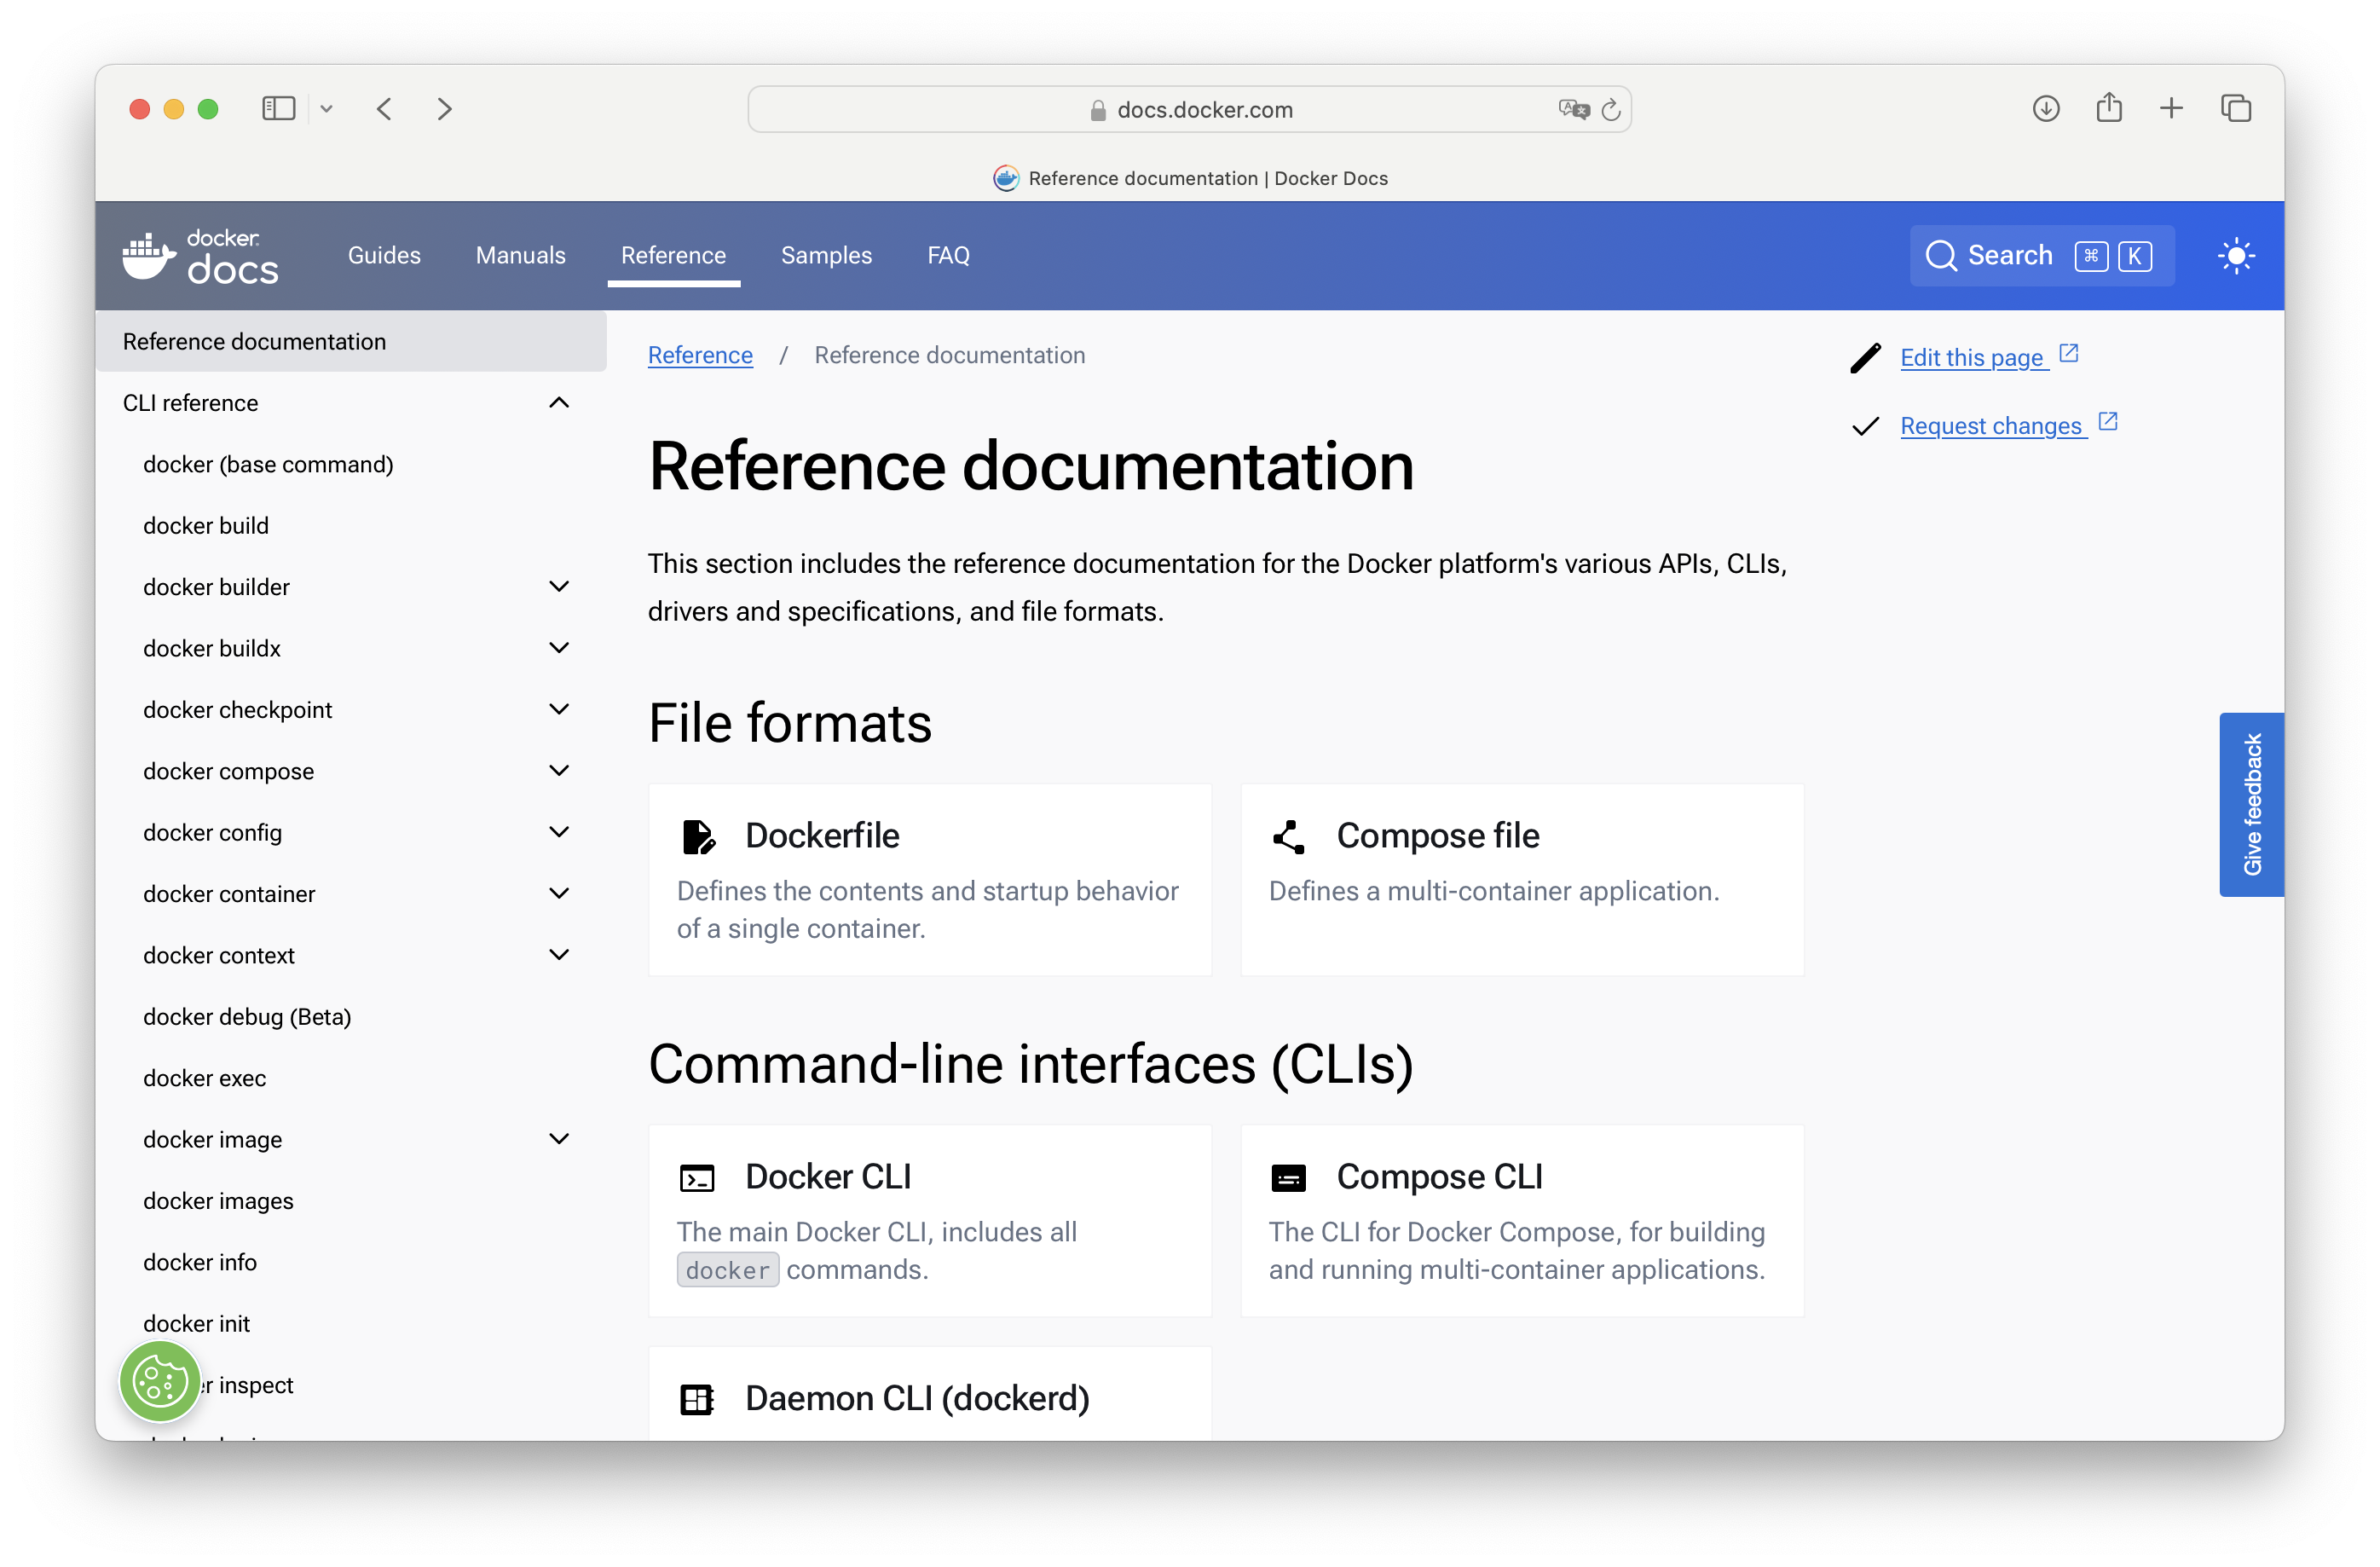Select the Reference nav tab
The image size is (2380, 1567).
673,255
